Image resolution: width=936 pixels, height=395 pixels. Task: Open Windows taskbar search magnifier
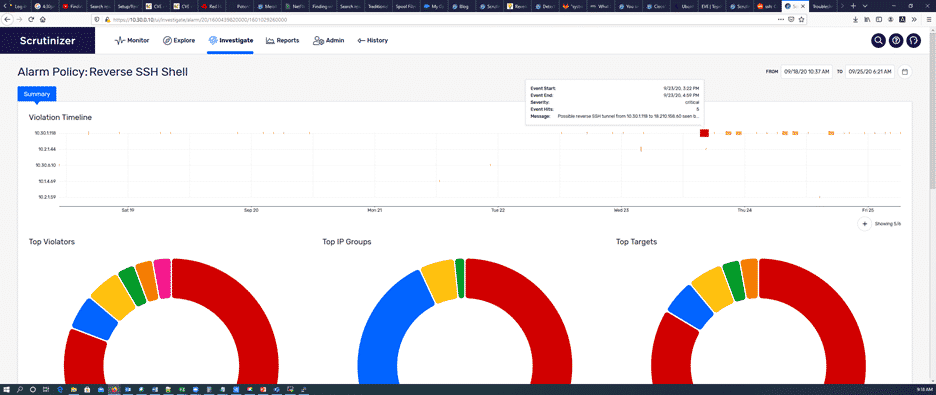point(20,389)
